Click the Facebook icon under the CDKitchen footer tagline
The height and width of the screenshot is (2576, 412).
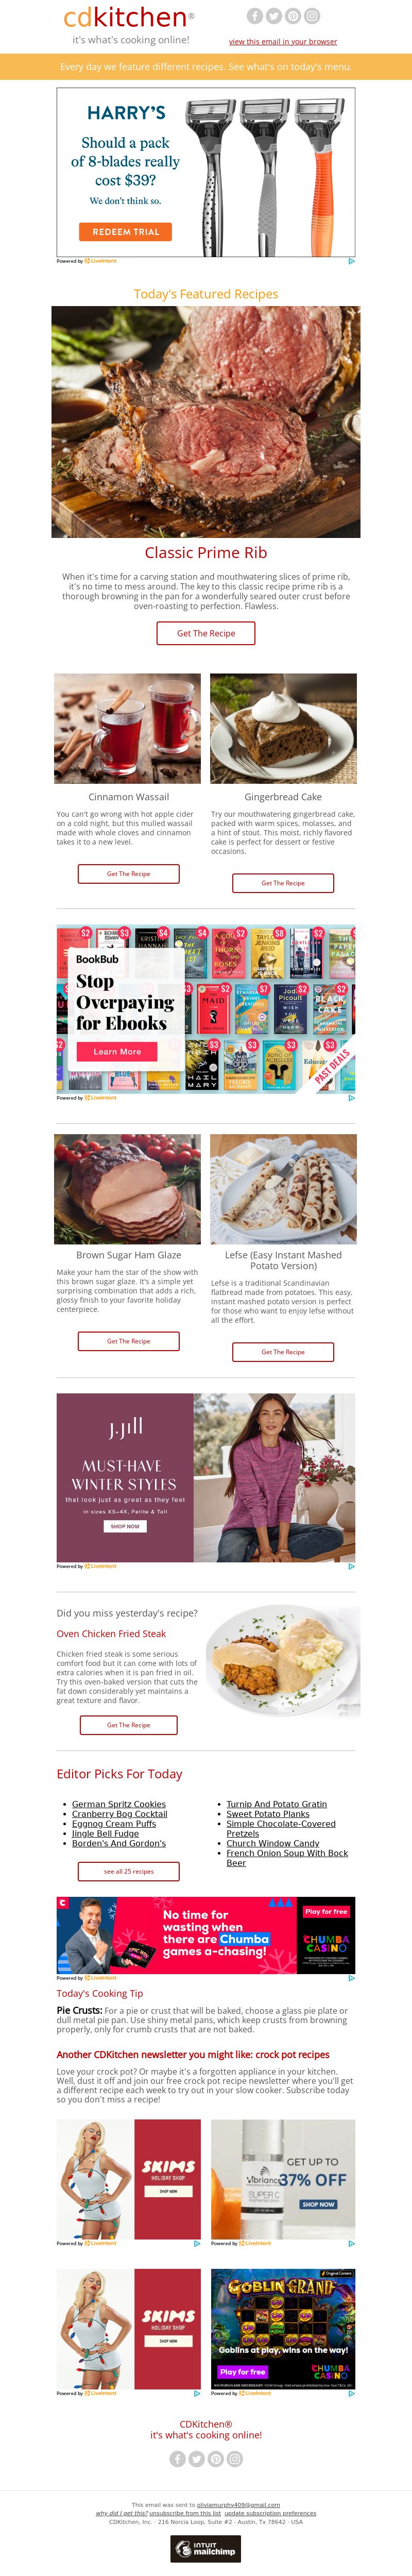pyautogui.click(x=177, y=2458)
